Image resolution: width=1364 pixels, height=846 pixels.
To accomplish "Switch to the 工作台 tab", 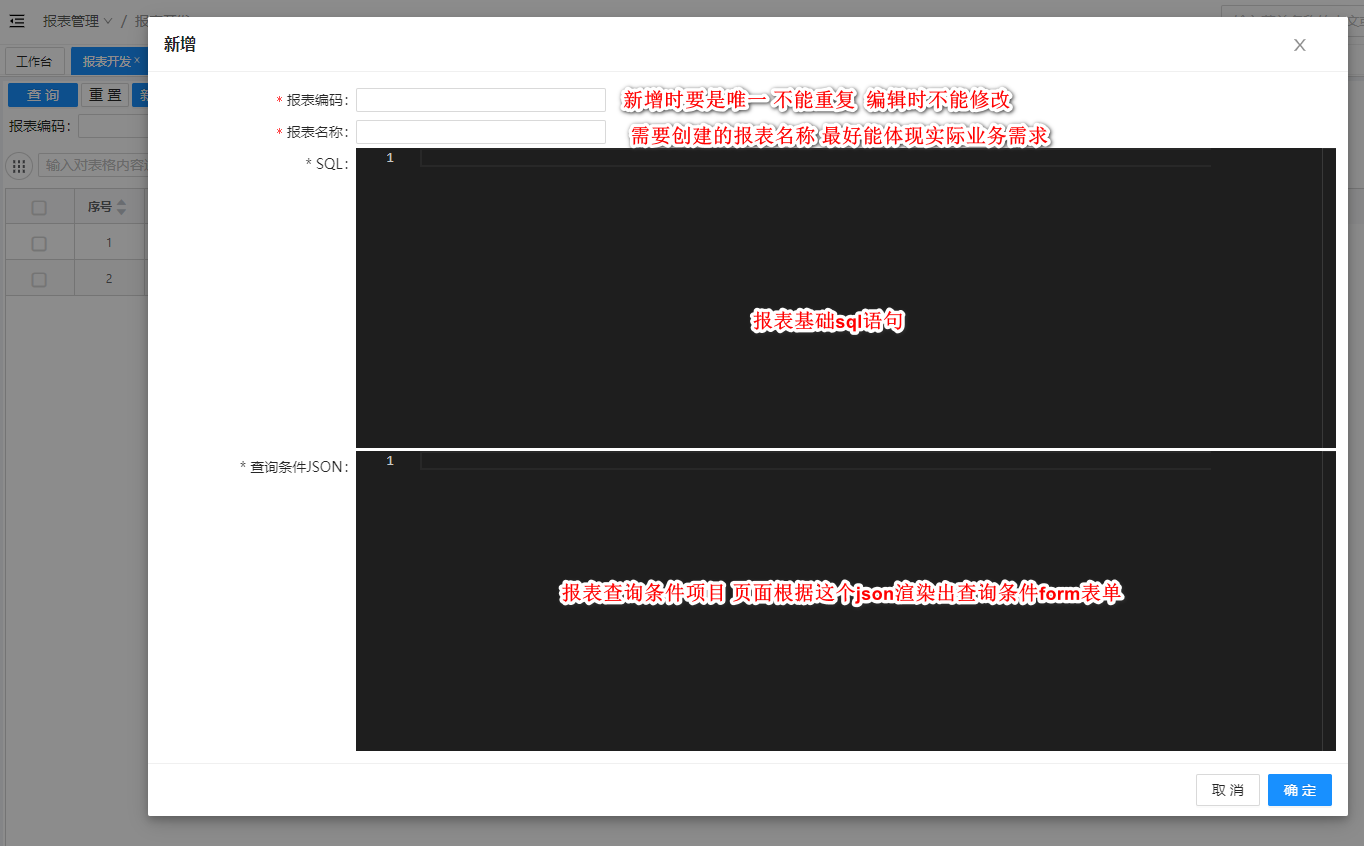I will coord(35,62).
